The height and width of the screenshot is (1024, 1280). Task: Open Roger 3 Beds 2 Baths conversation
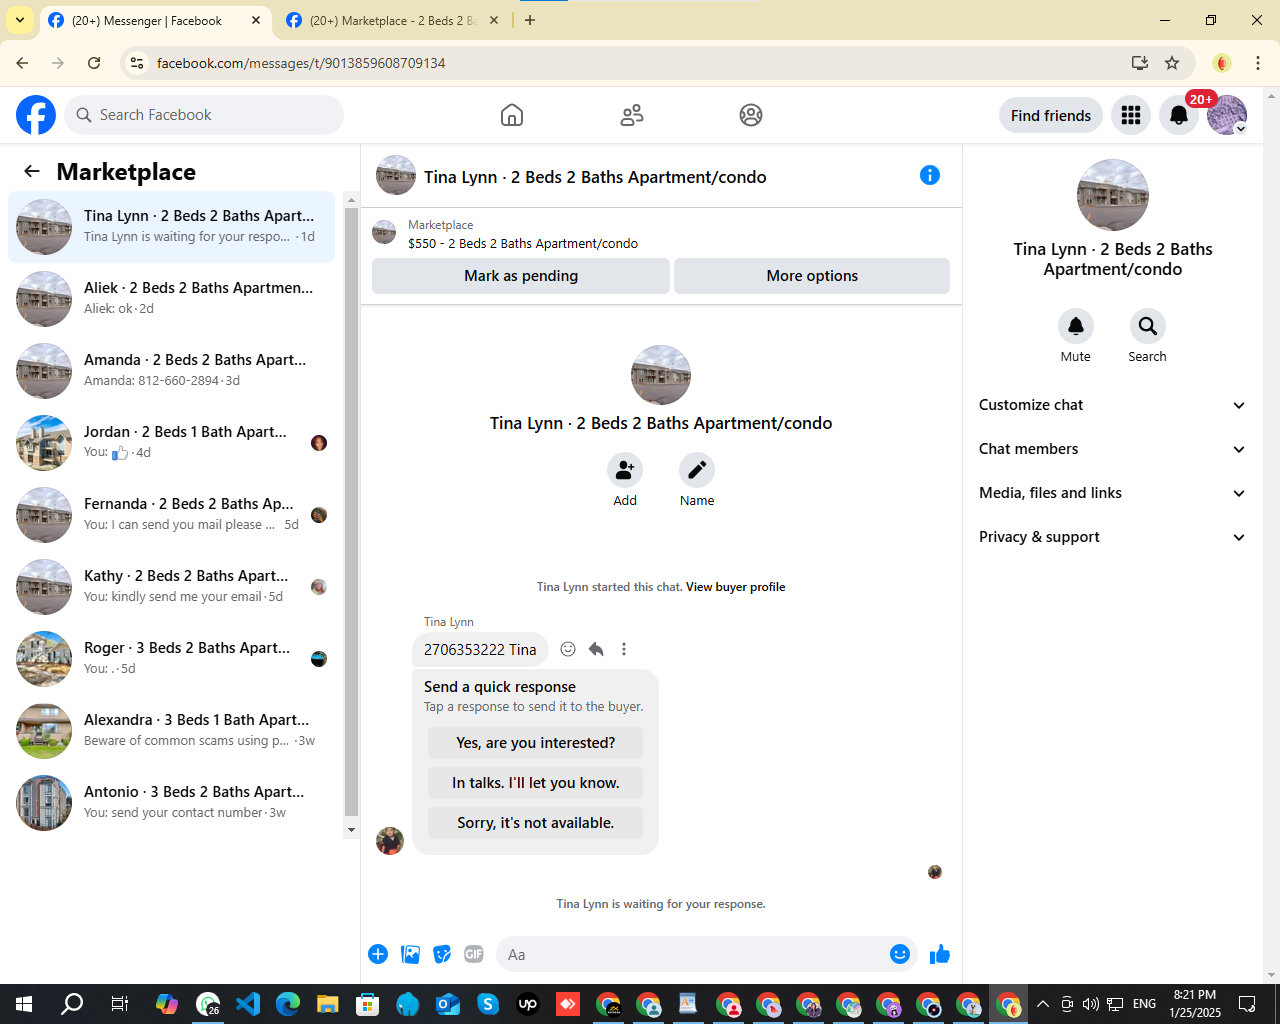point(171,659)
